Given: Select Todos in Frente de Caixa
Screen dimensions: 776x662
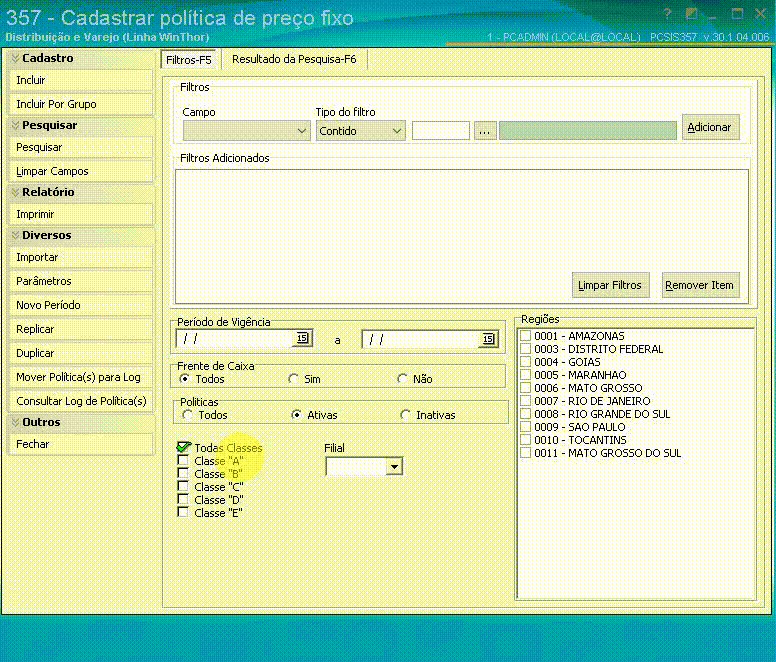Looking at the screenshot, I should pos(185,378).
